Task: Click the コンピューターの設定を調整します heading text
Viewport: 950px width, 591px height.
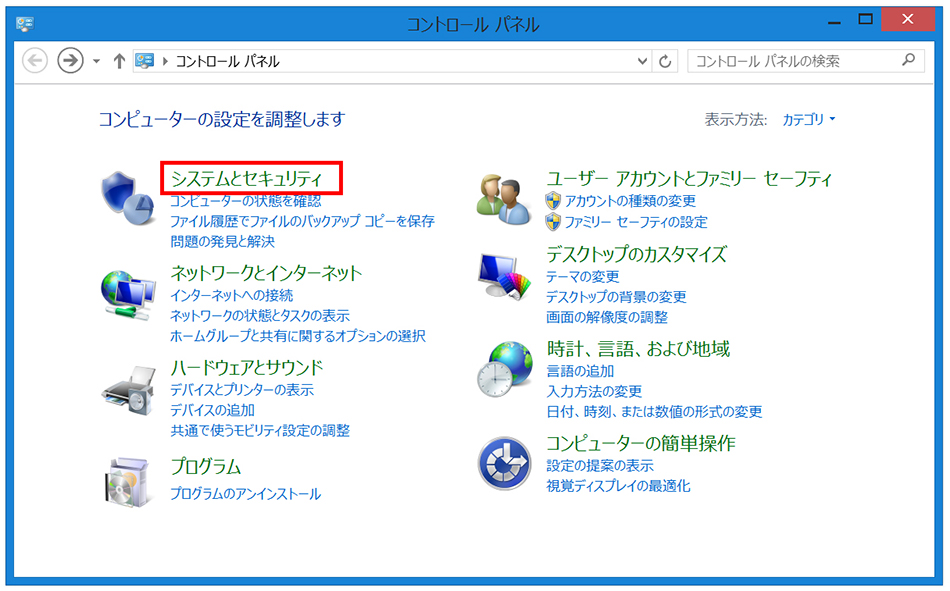Action: click(222, 119)
